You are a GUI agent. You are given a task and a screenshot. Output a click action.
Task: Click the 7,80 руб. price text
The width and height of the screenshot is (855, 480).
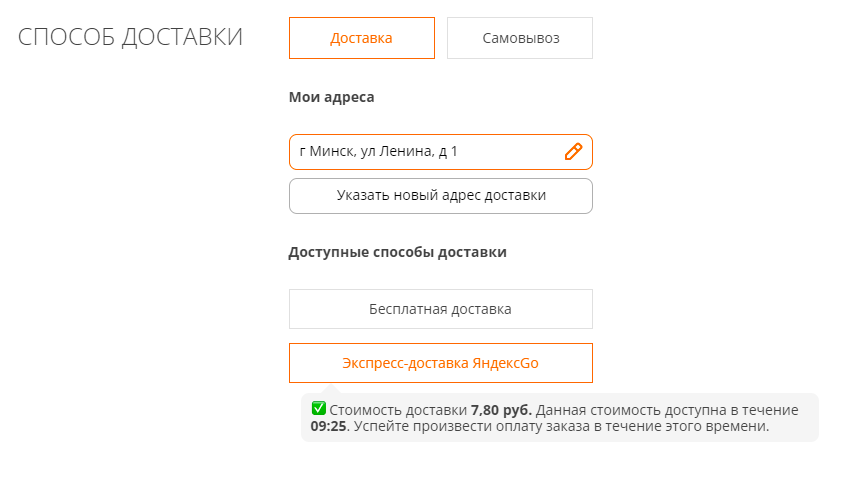(x=502, y=410)
